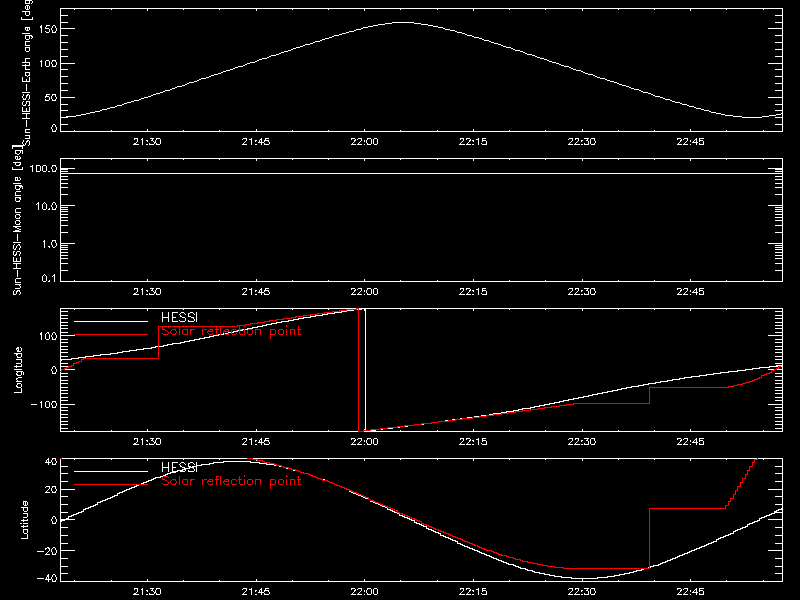Screen dimensions: 800x600
Task: Click the Sun-HESSI-Moon angle axis label
Action: point(17,220)
